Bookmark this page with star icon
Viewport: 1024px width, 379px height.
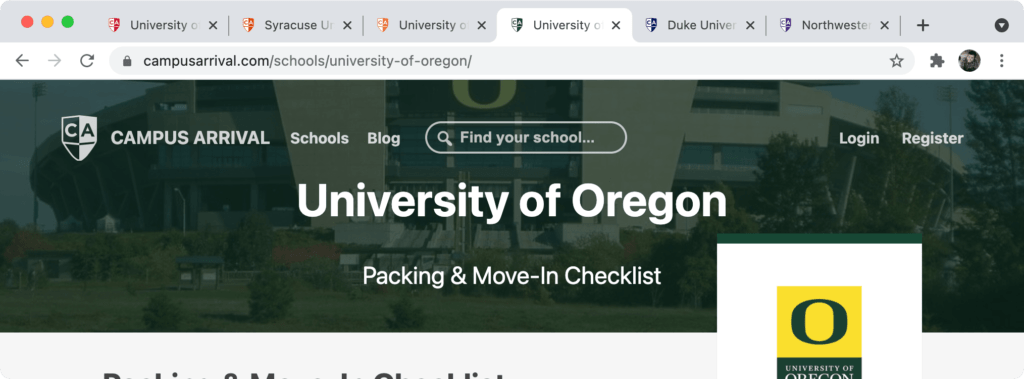(x=897, y=61)
